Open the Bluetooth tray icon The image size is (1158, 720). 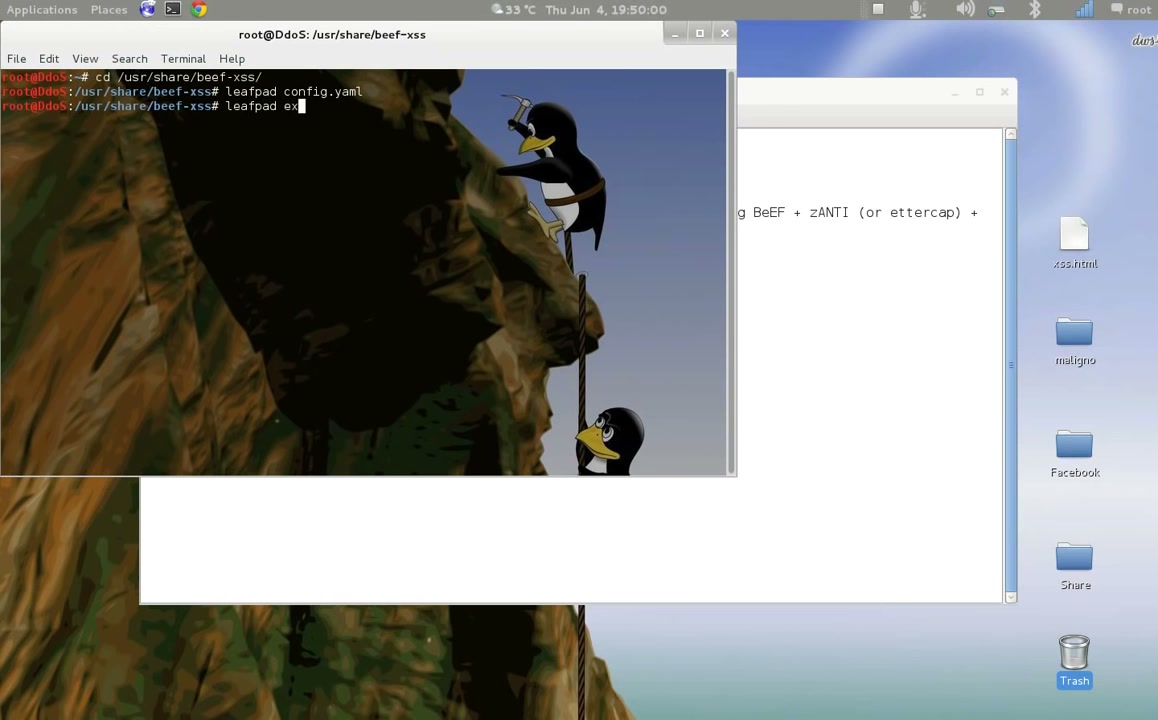coord(1035,9)
